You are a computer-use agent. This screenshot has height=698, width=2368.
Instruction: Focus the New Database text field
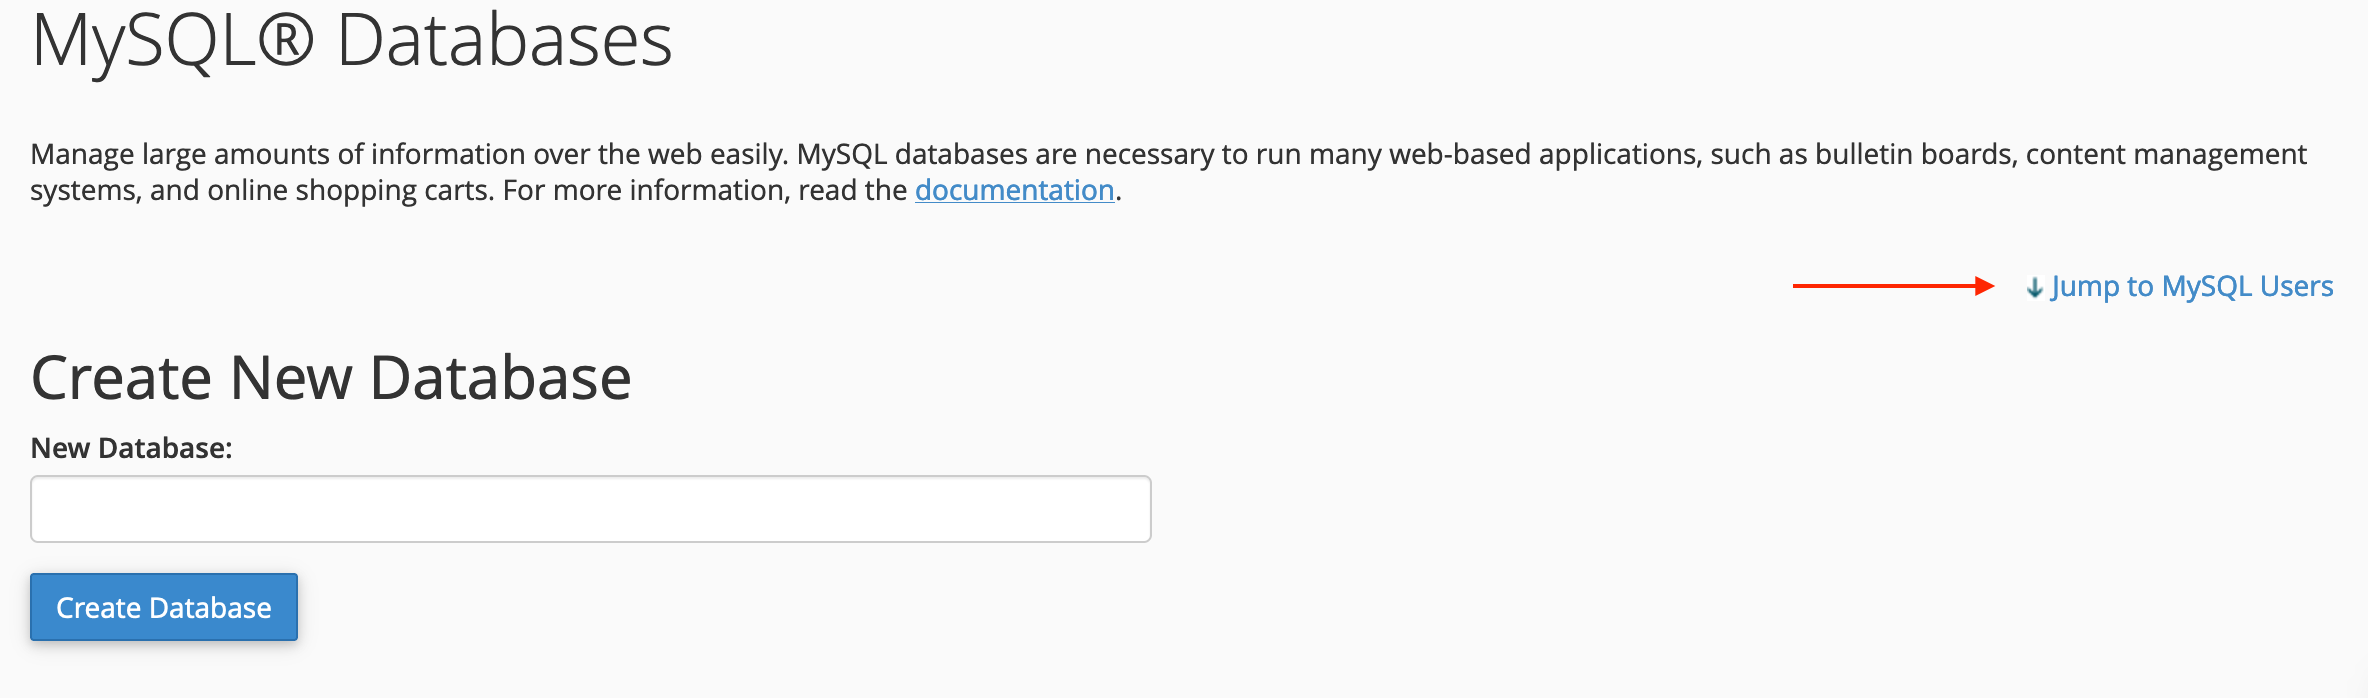(x=591, y=509)
